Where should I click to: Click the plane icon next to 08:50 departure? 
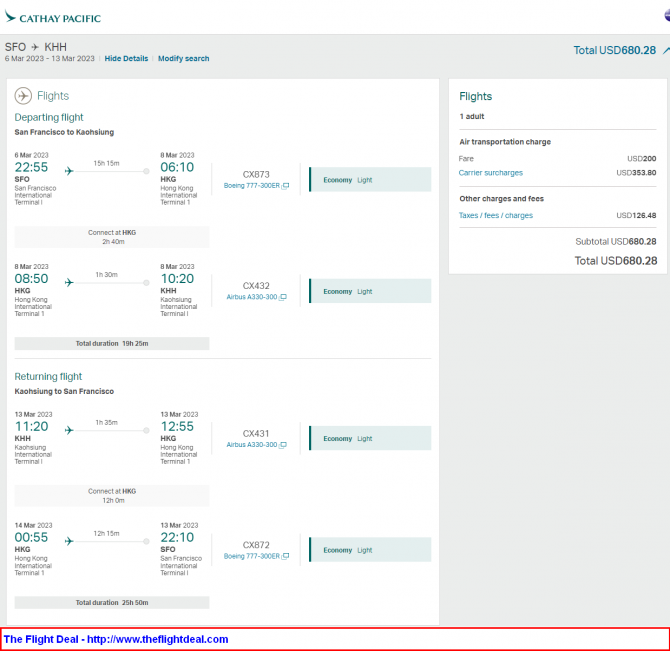[69, 282]
